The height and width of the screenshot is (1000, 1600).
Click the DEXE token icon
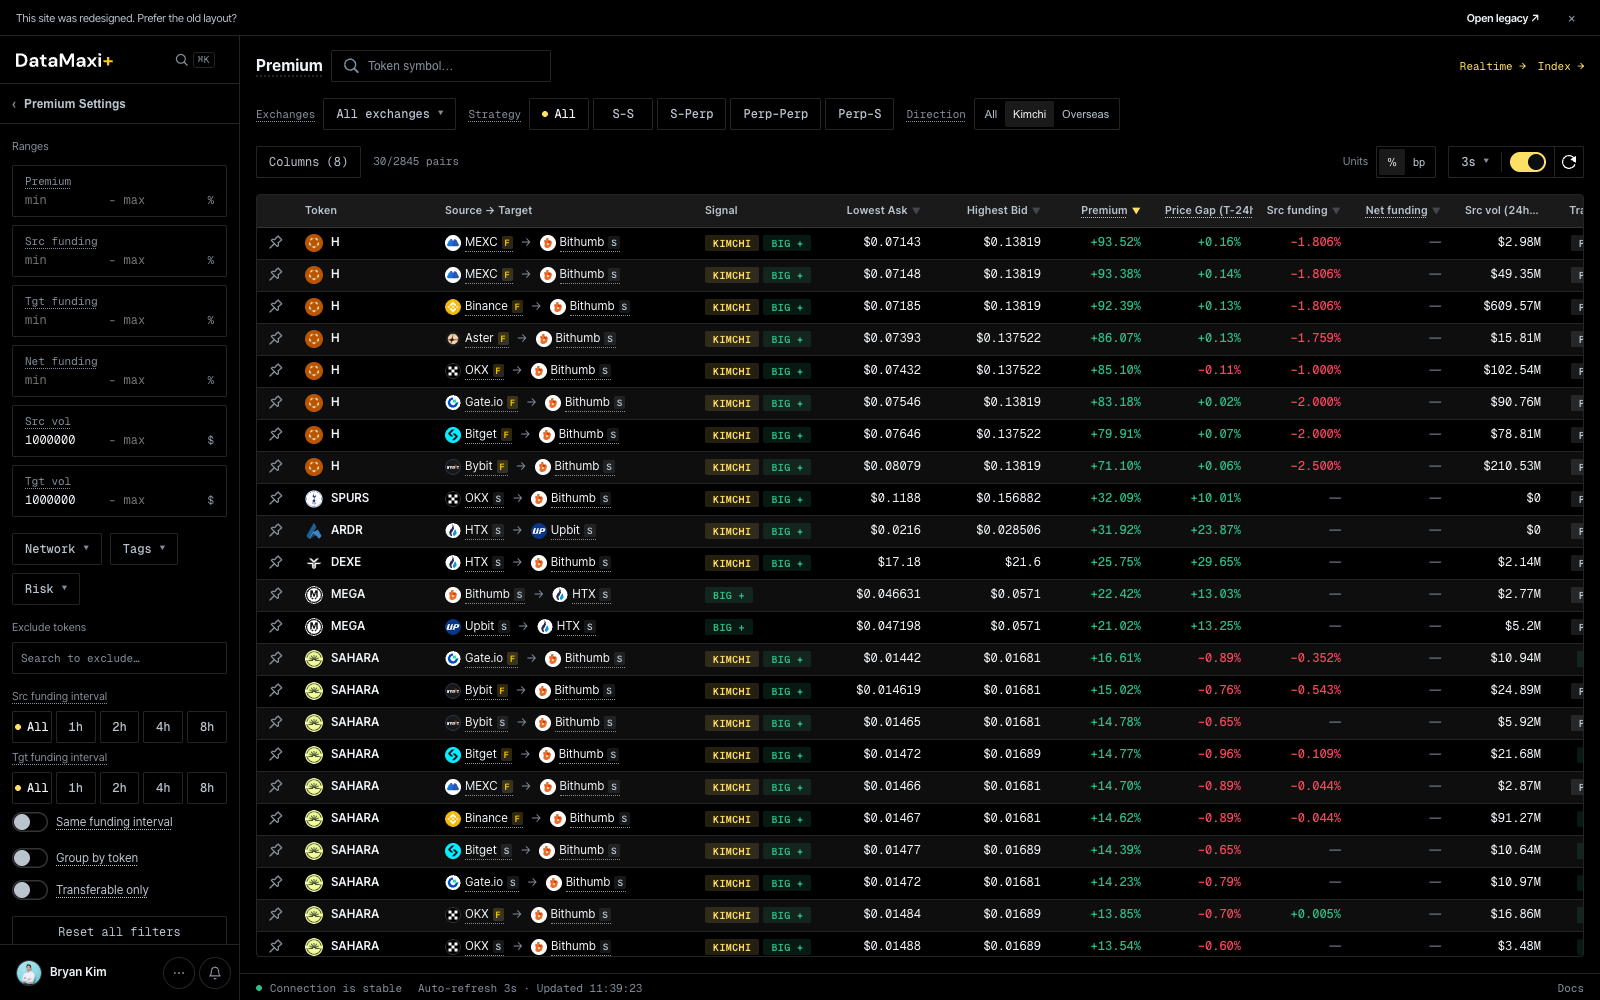tap(314, 562)
